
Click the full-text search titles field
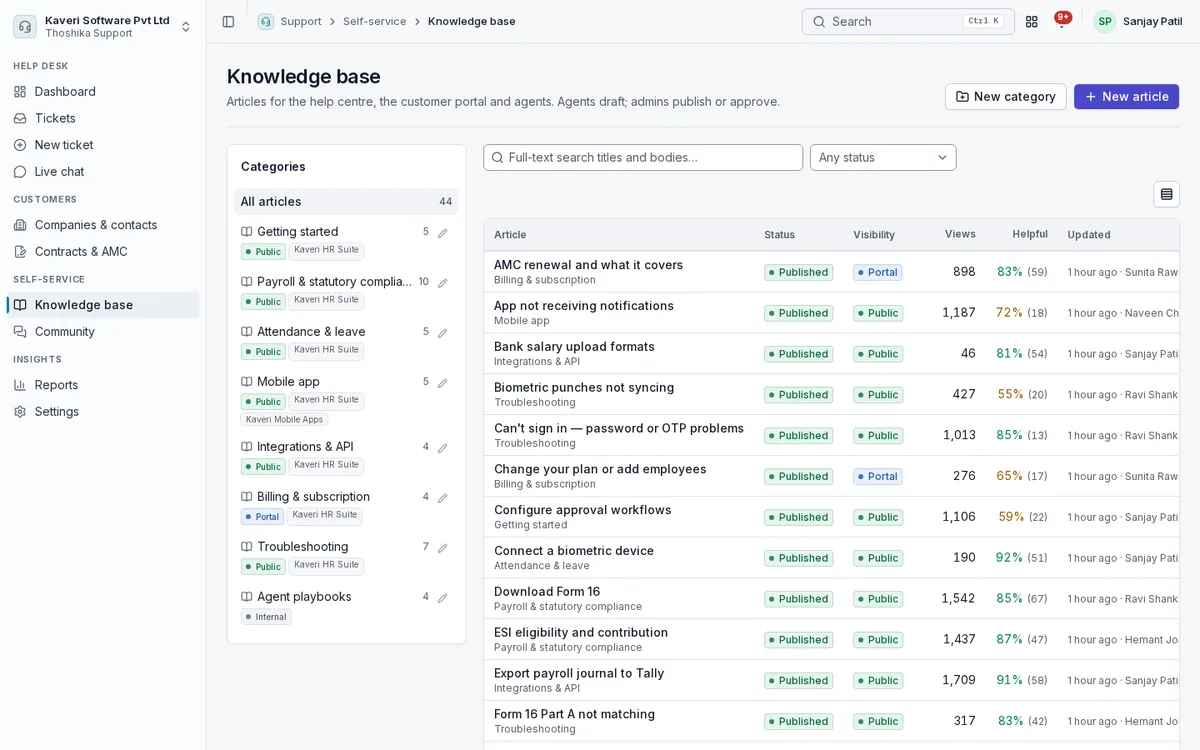point(643,157)
